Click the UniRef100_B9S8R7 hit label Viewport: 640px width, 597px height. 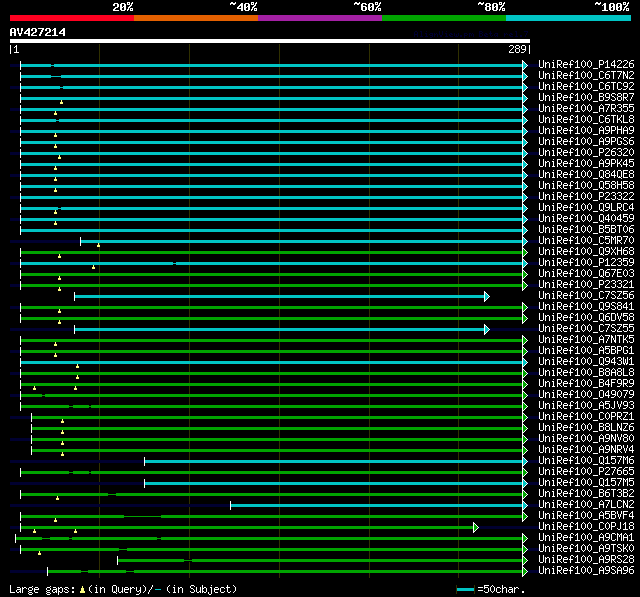(586, 98)
